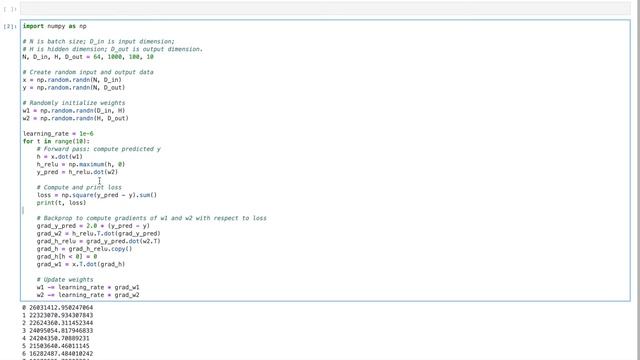Click the line 'N, D_in, H, D_out = 64, 1000, 100, 10'
Screen dimensions: 640x360
click(88, 57)
